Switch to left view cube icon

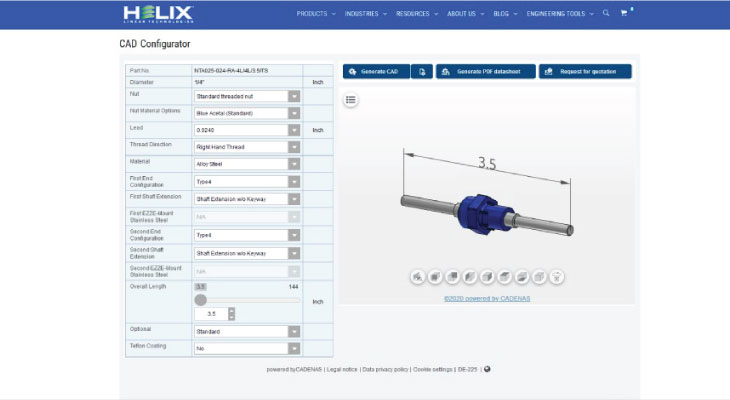(470, 277)
